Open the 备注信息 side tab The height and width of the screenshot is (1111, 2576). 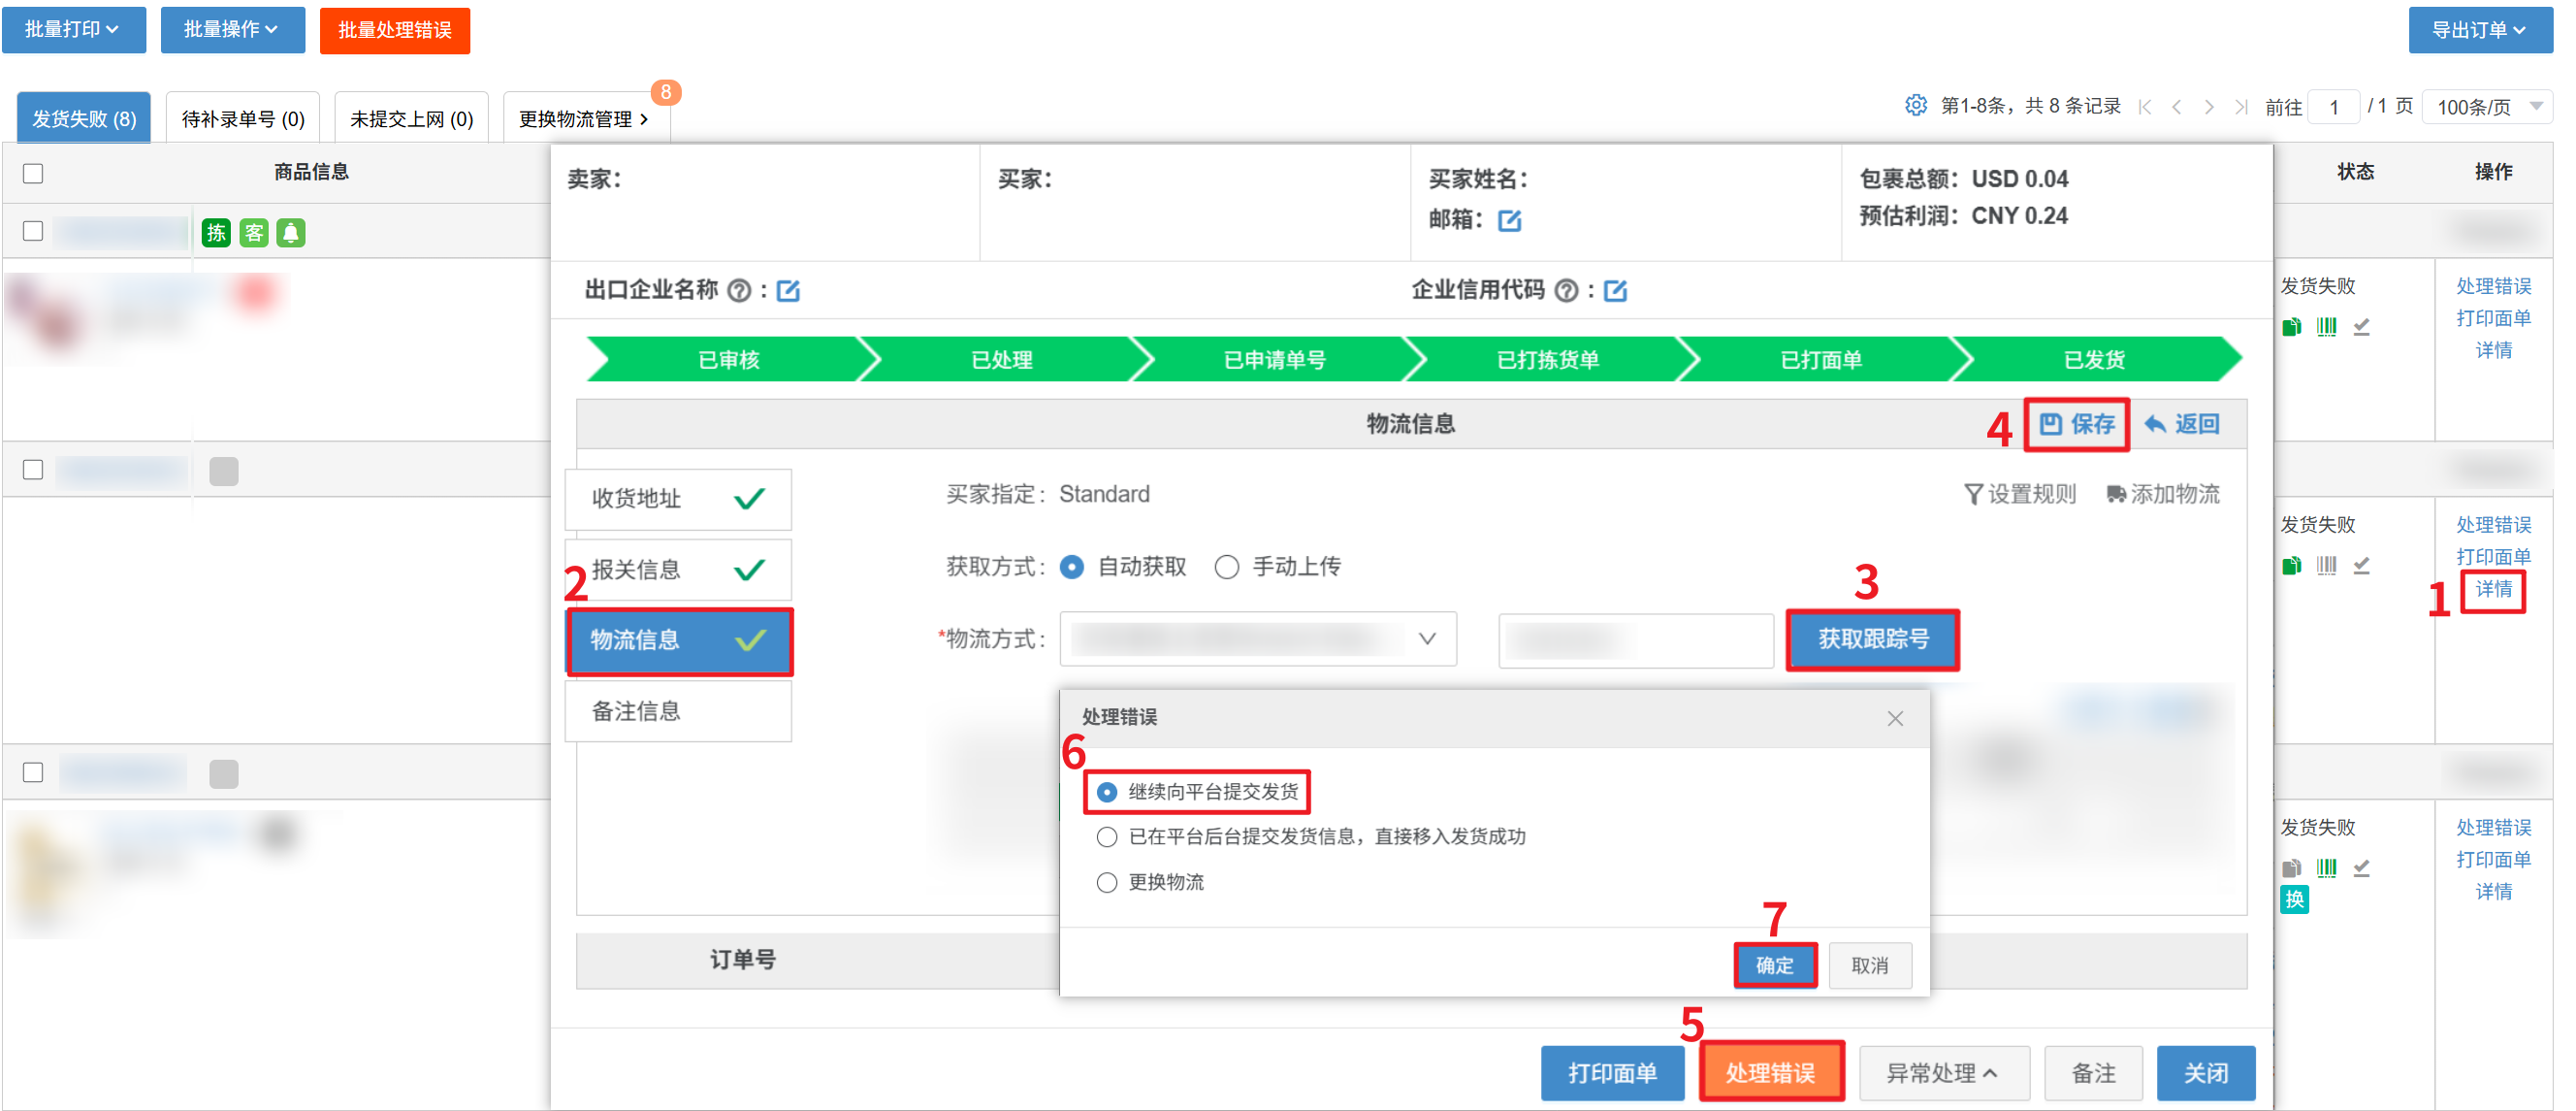click(678, 711)
